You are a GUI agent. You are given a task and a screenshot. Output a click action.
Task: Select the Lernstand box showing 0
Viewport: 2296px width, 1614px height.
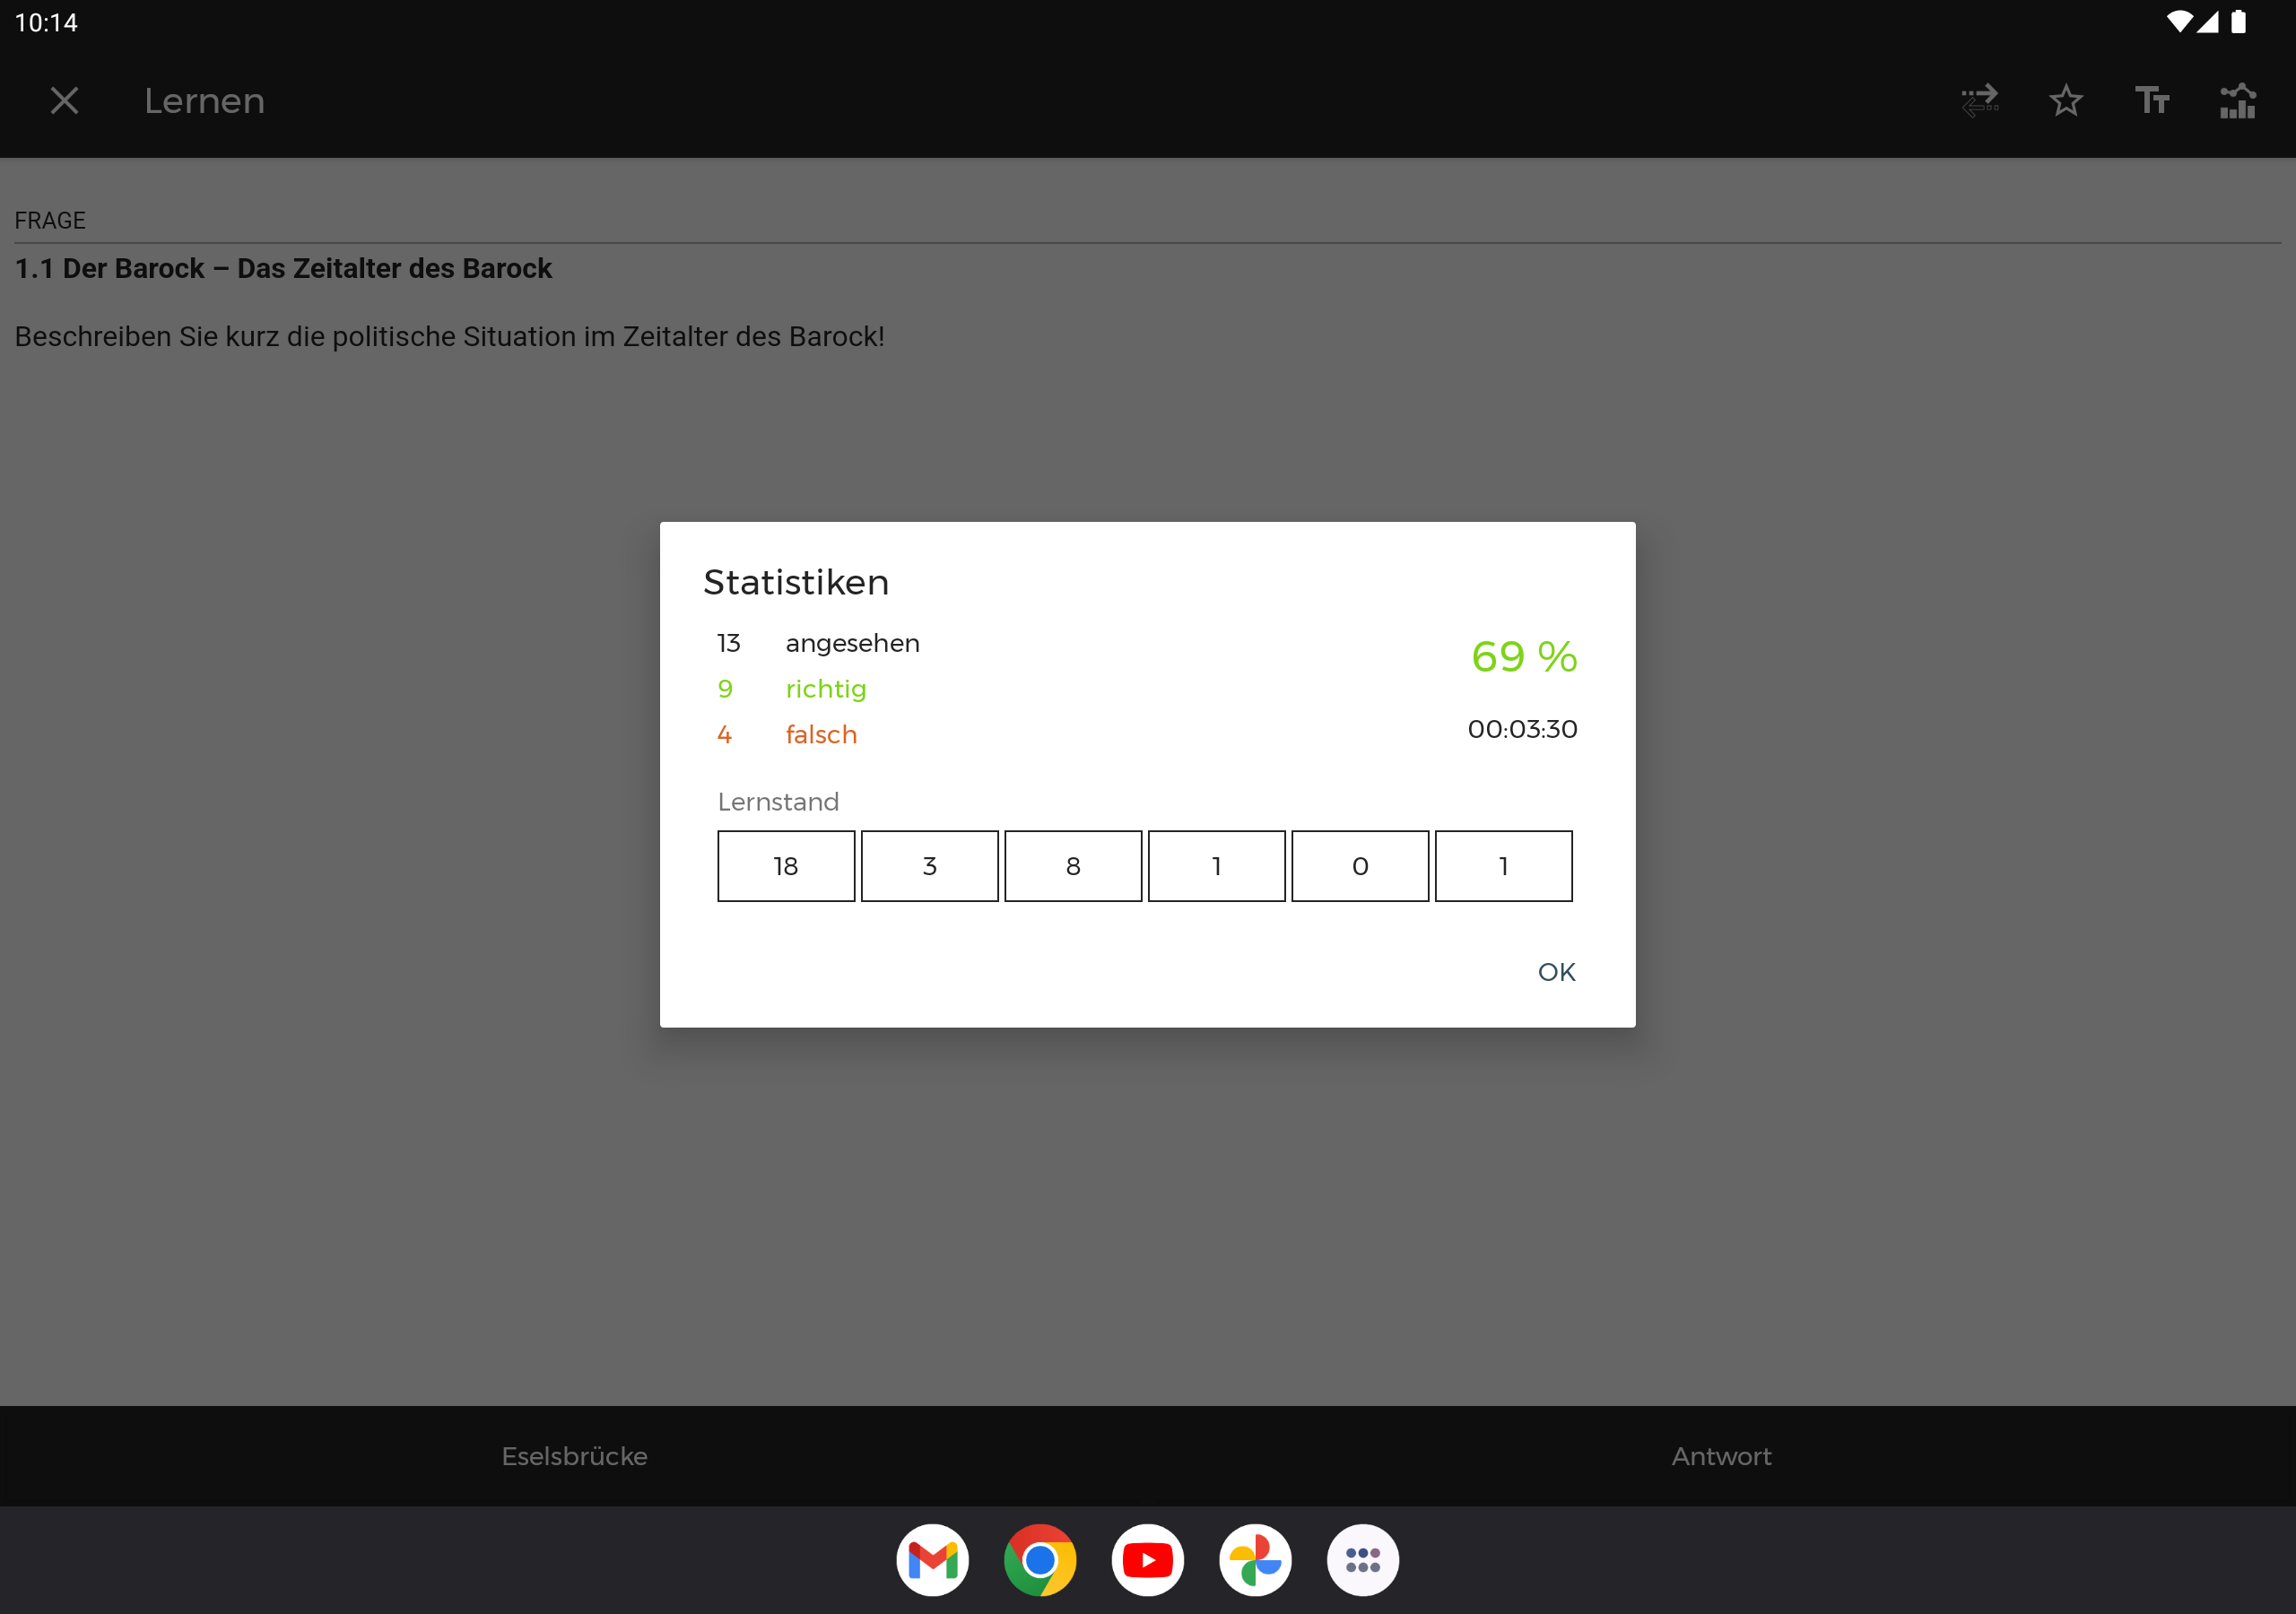(x=1360, y=866)
